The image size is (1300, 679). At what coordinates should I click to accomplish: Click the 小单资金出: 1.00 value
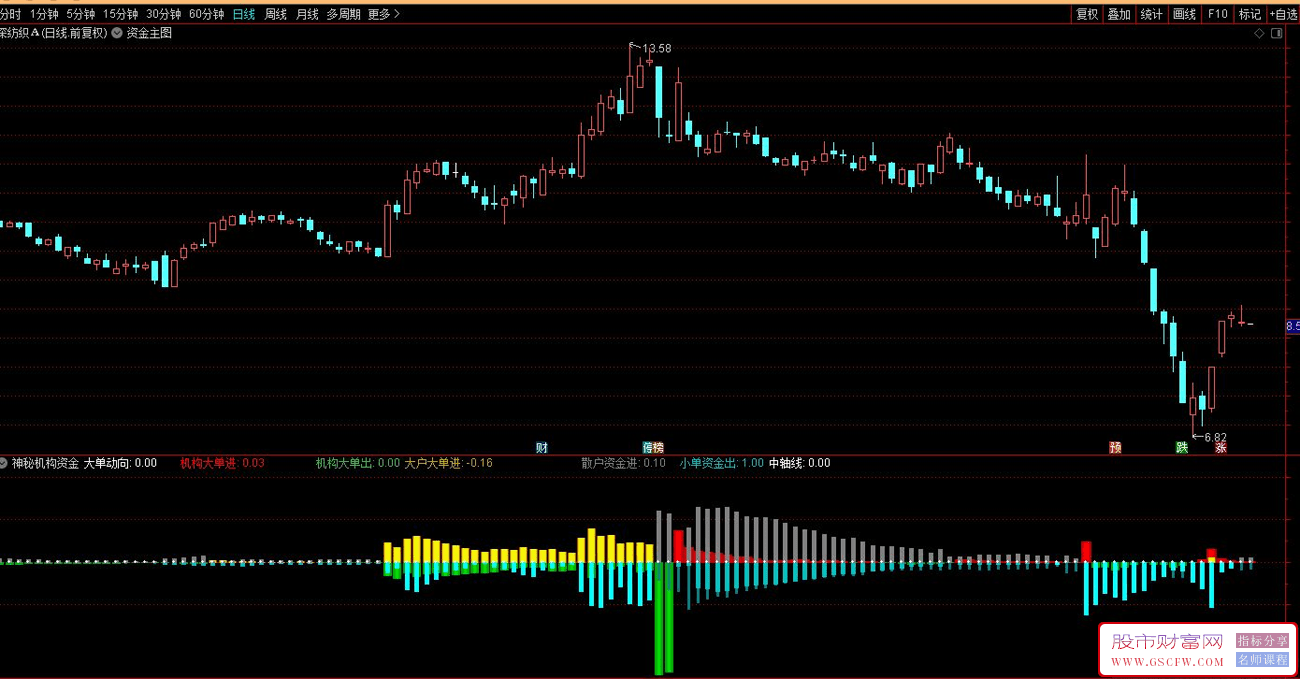tap(722, 463)
